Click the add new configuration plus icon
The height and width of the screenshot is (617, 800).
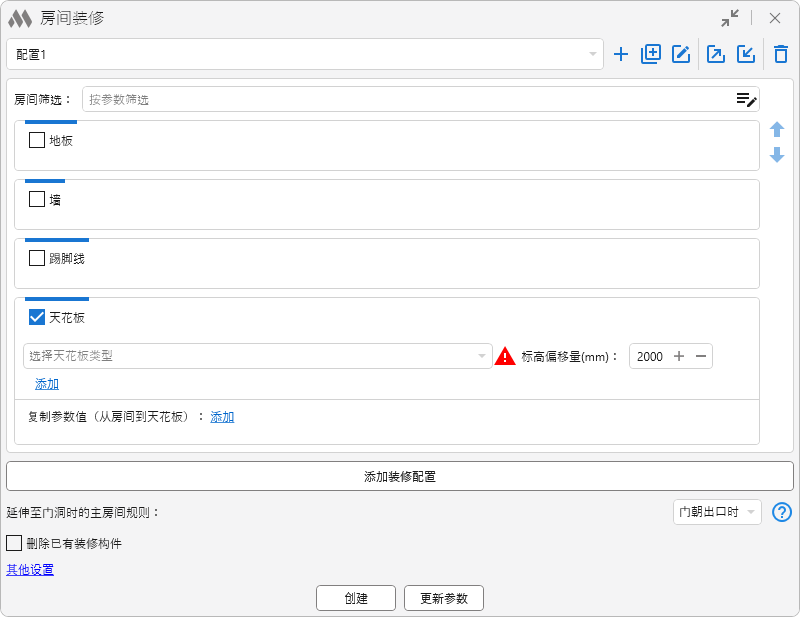point(621,55)
